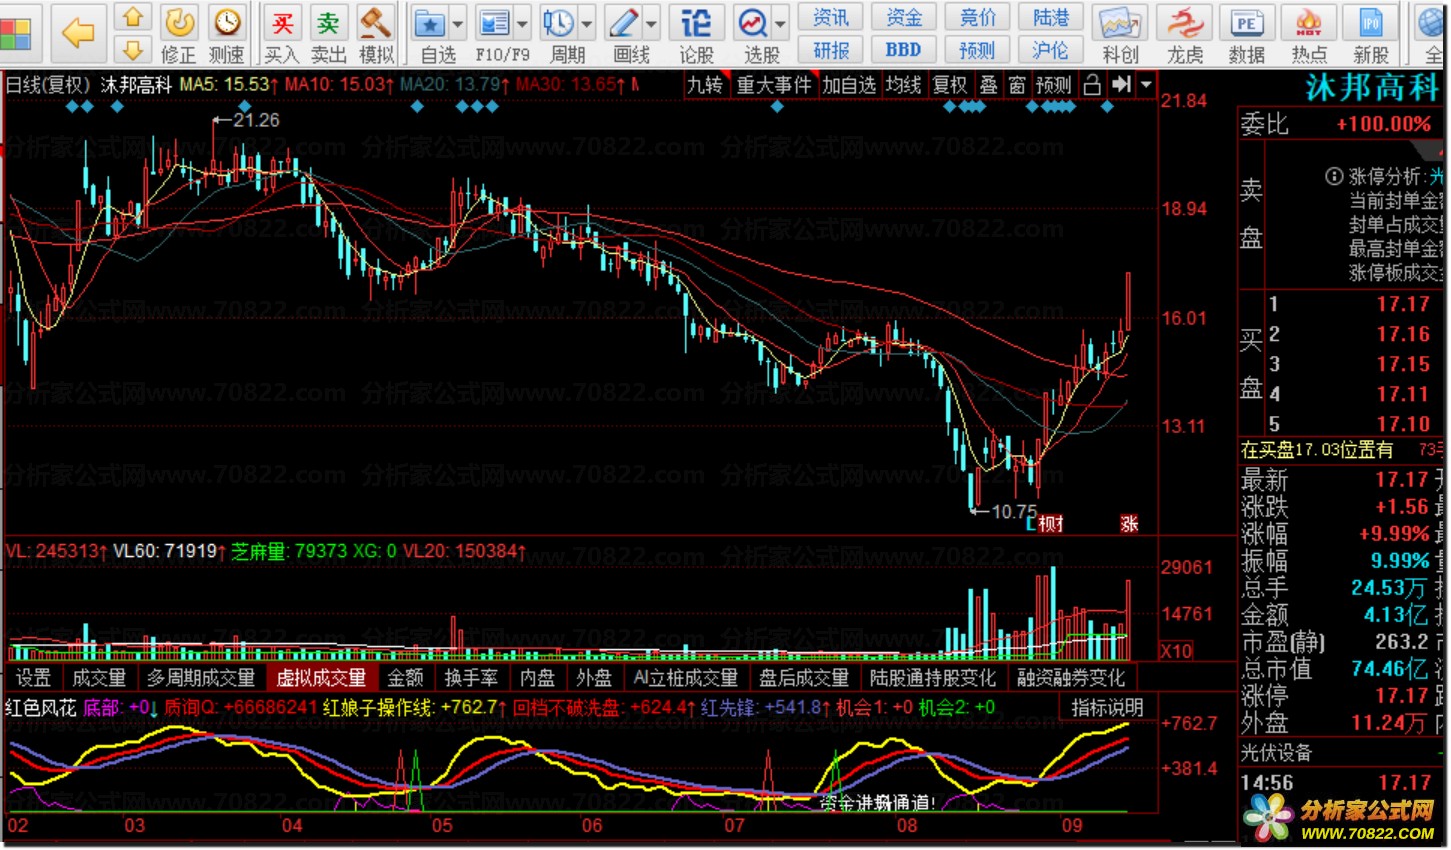
Task: Open the 热点 hot flame icon
Action: pos(1308,22)
